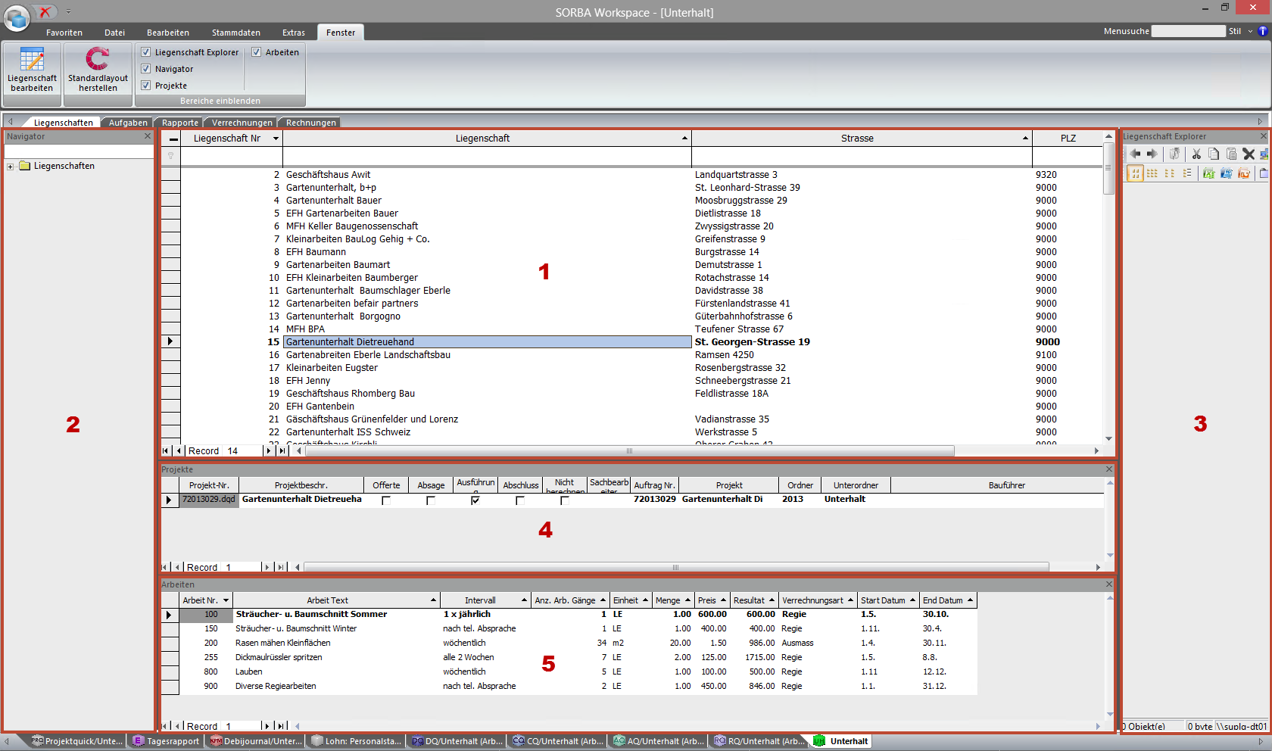The height and width of the screenshot is (751, 1272).
Task: Click into the Menusuche search field
Action: [1188, 32]
